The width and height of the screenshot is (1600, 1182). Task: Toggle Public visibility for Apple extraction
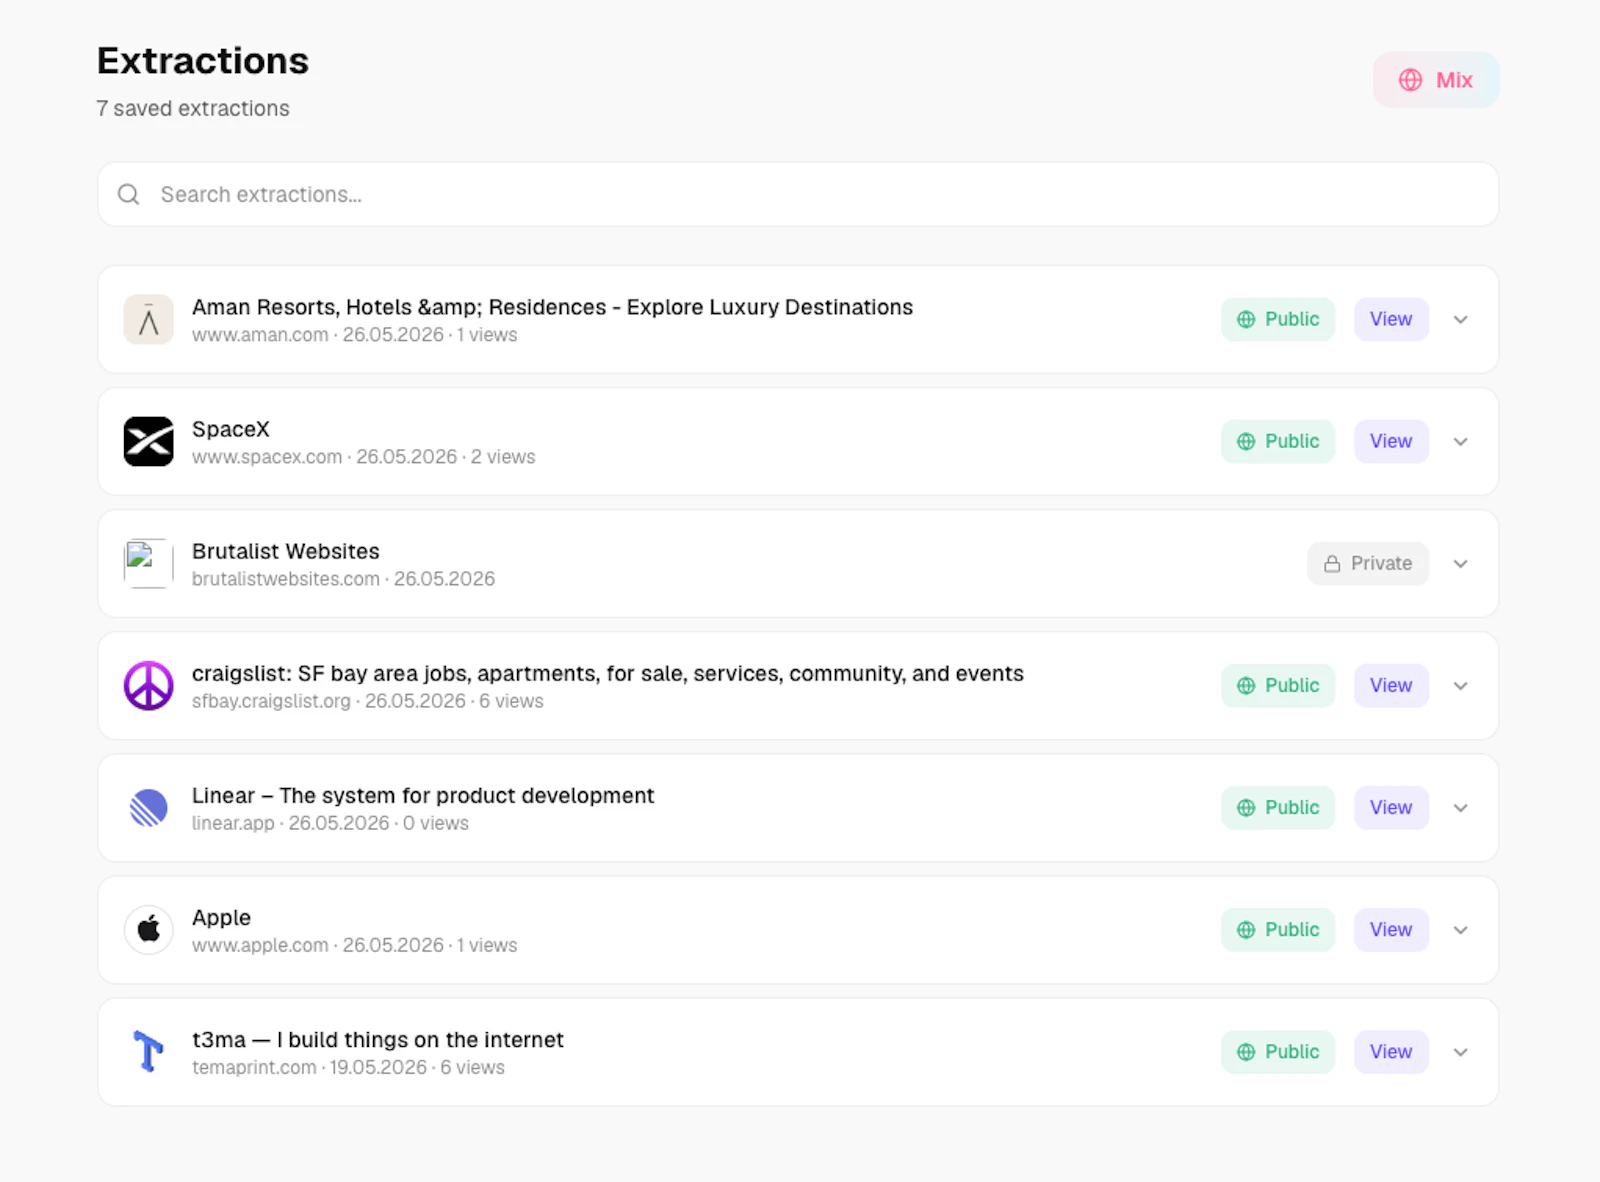1278,929
